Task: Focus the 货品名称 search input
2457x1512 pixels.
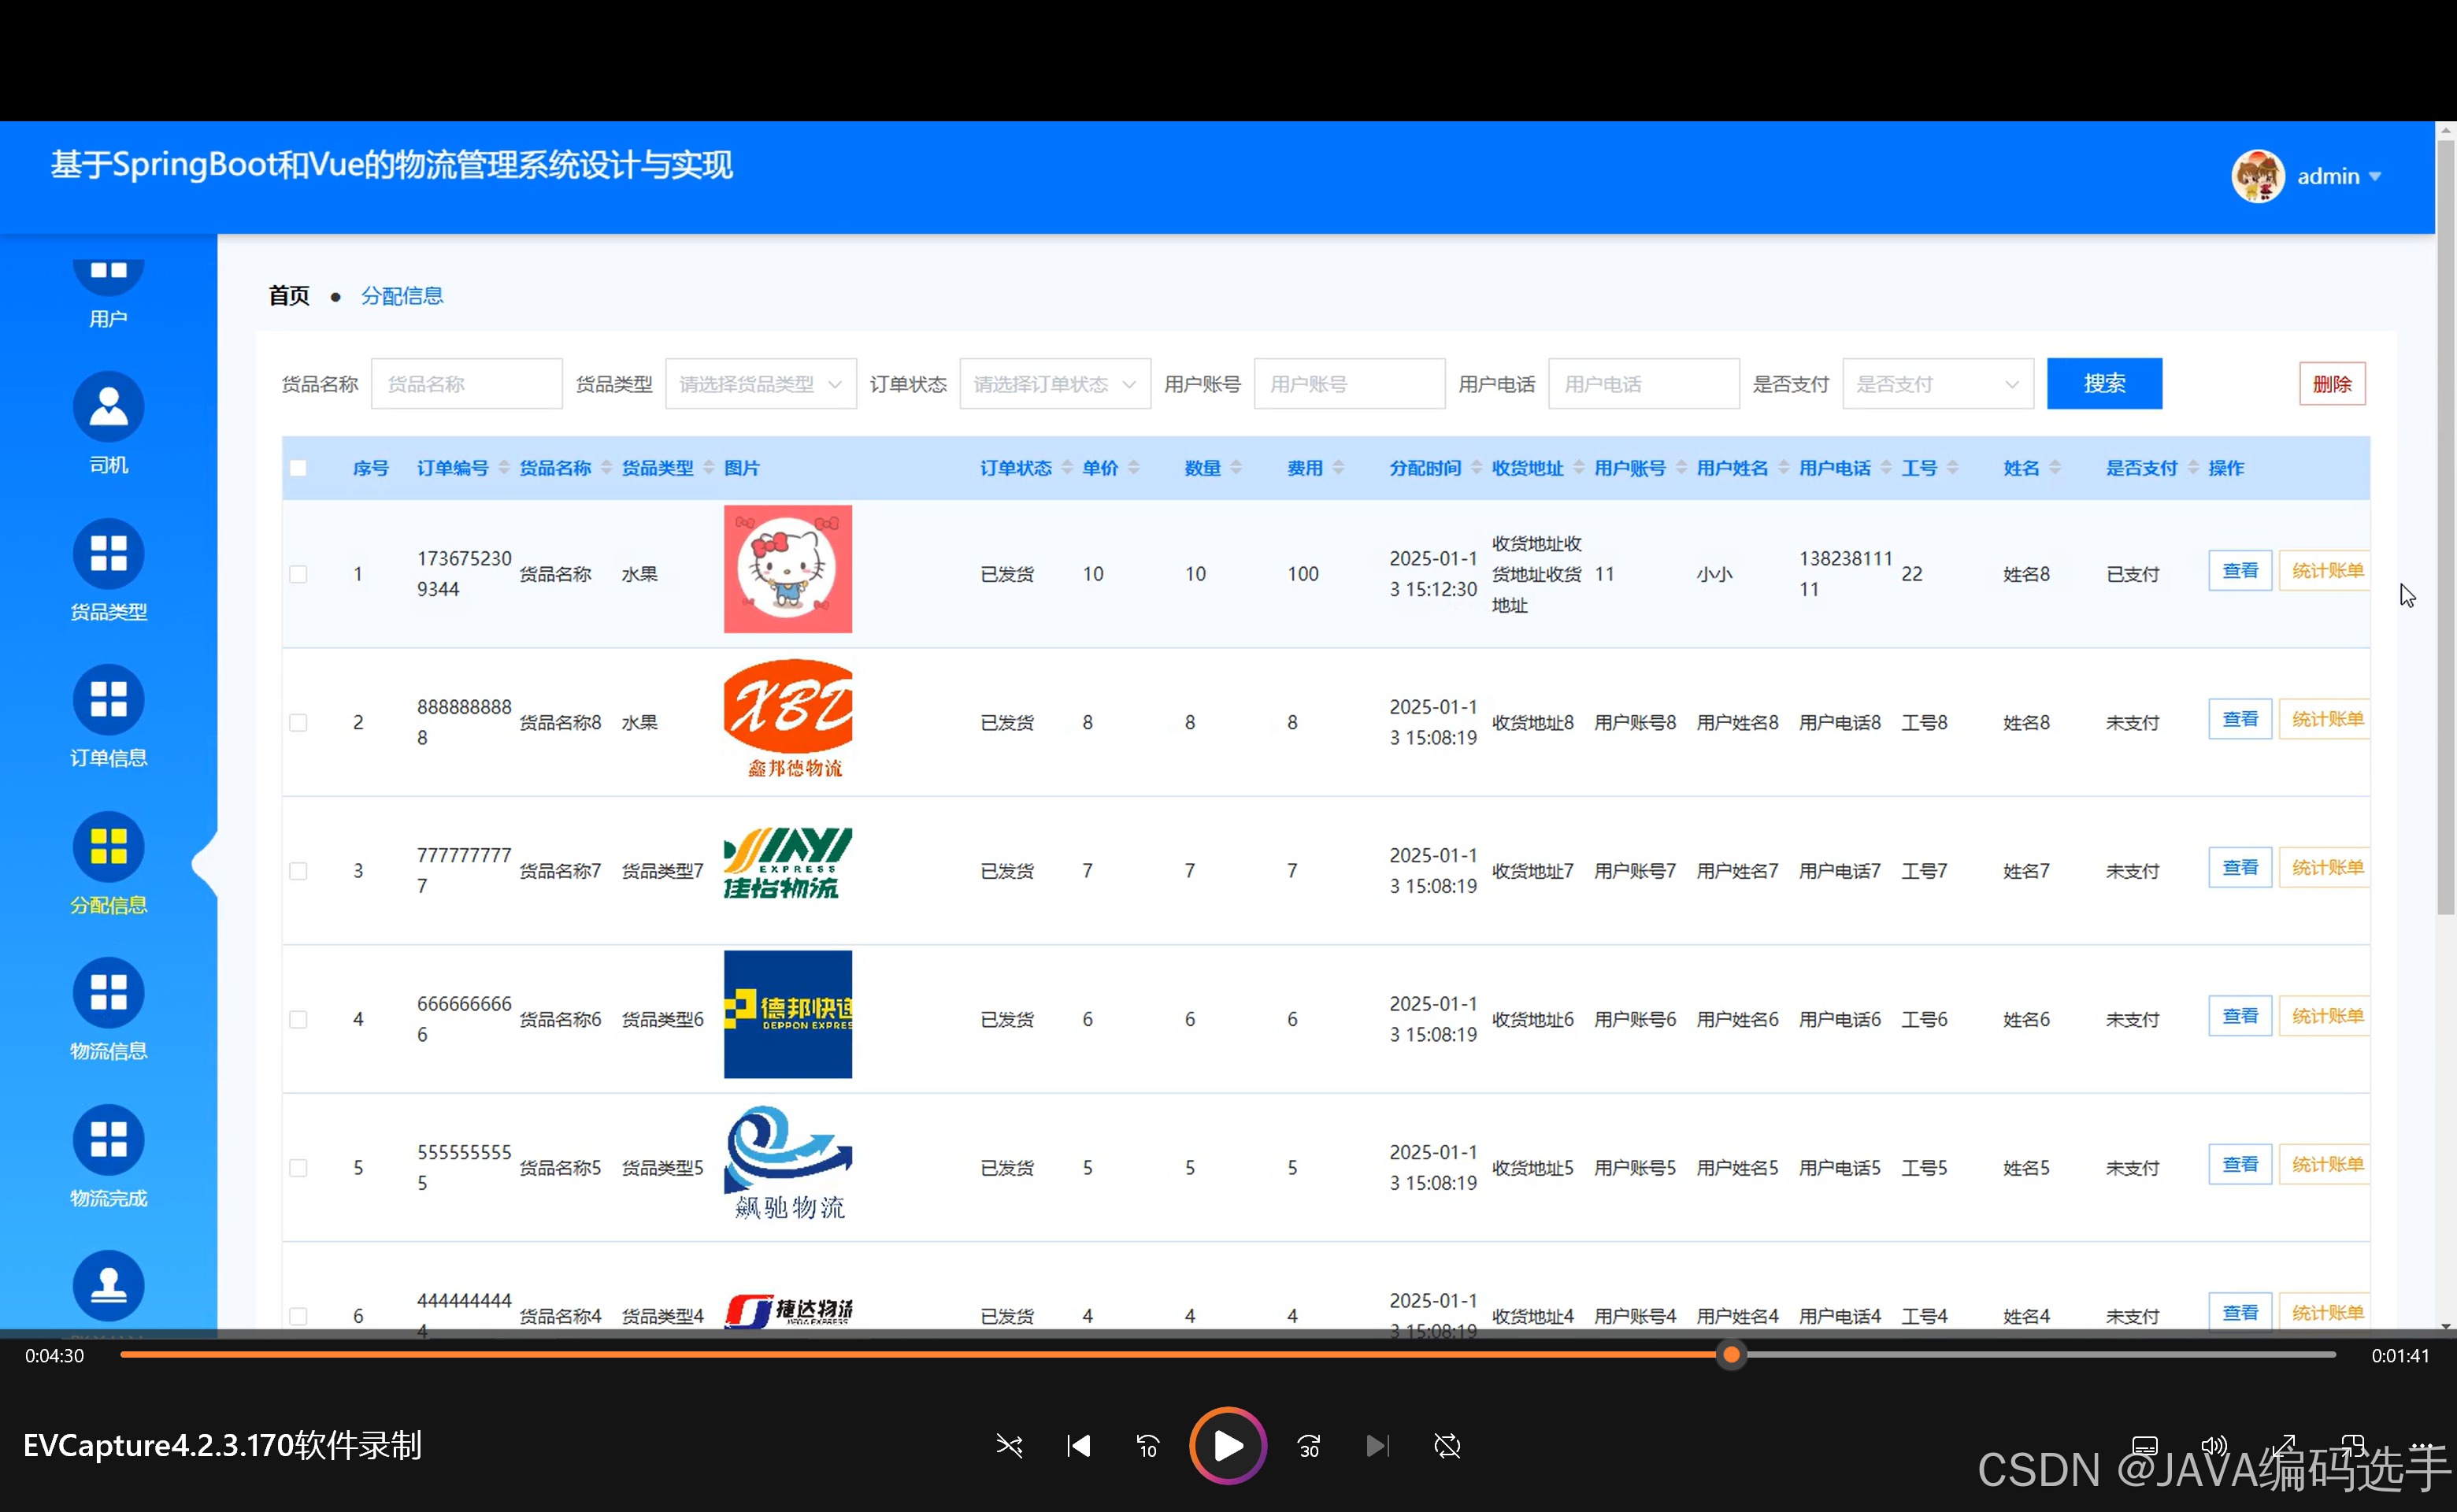Action: coord(466,384)
